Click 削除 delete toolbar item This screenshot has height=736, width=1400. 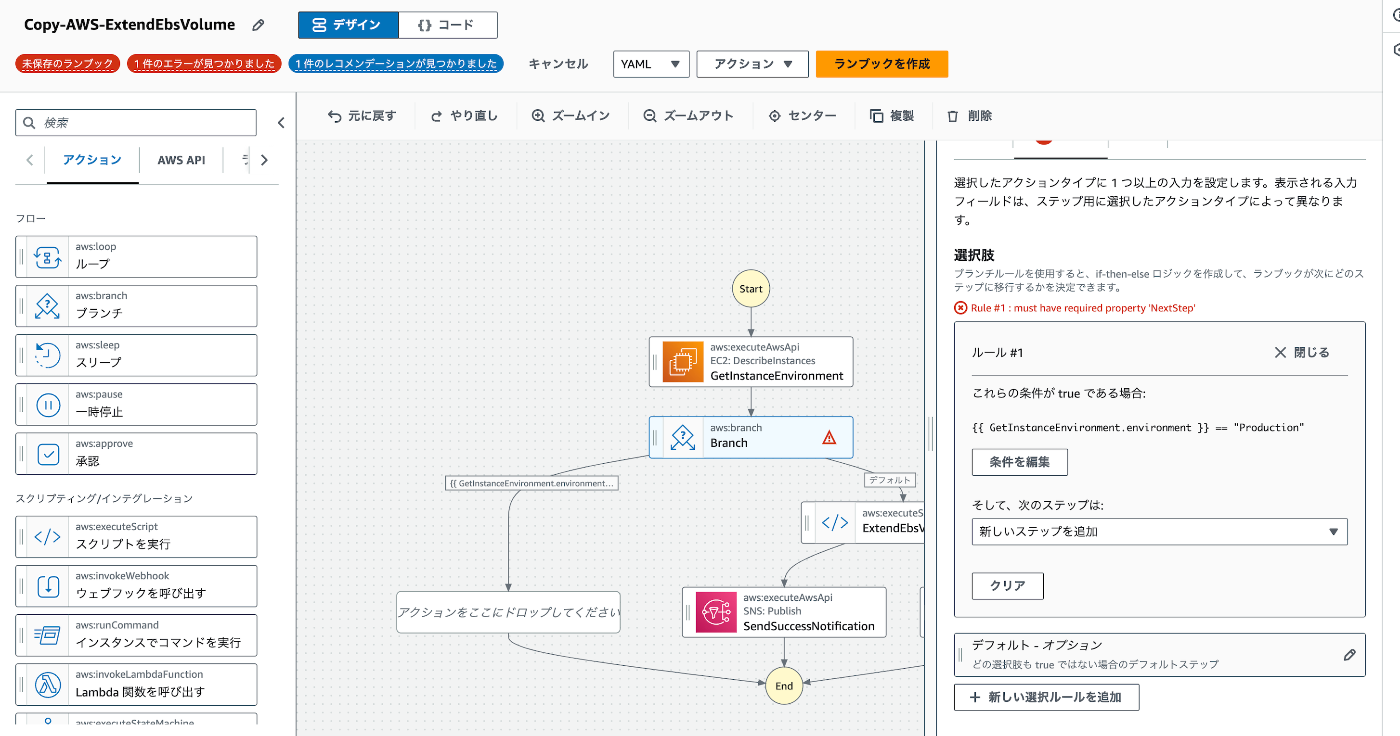[969, 116]
